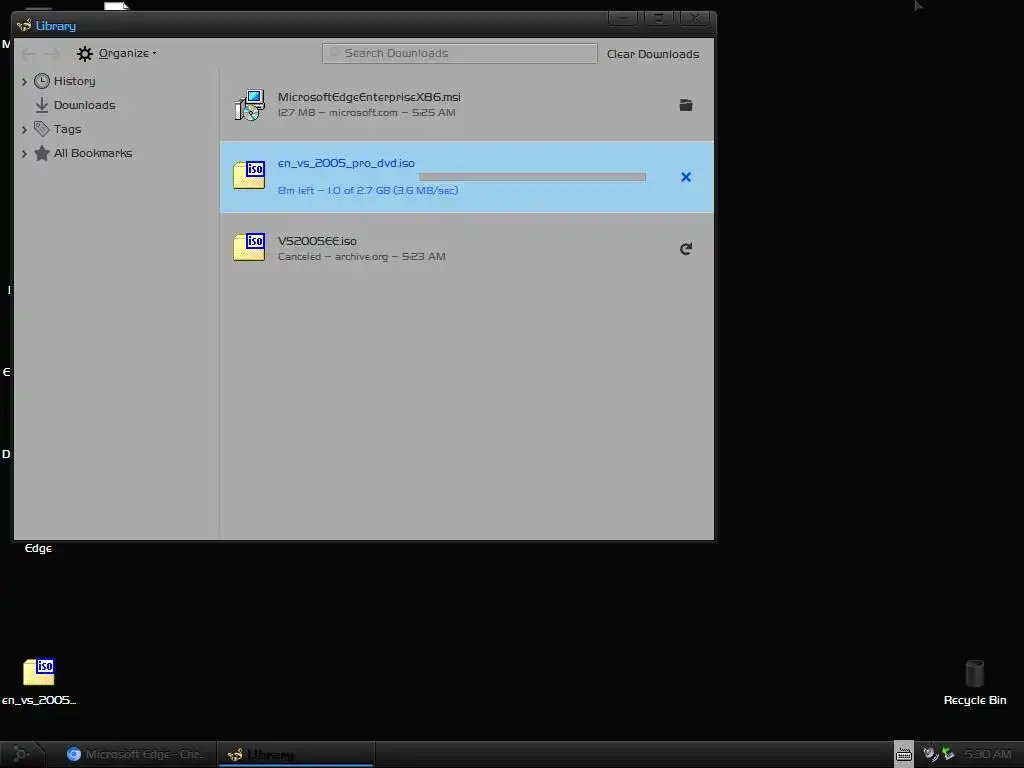Image resolution: width=1024 pixels, height=768 pixels.
Task: Click the en_vs_2005_pro_dvd.iso download progress bar
Action: [532, 177]
